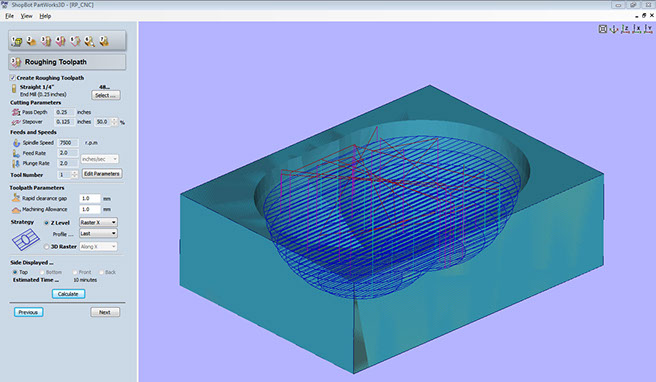The image size is (656, 382).
Task: Click the Rapid clearance gap icon
Action: [16, 198]
